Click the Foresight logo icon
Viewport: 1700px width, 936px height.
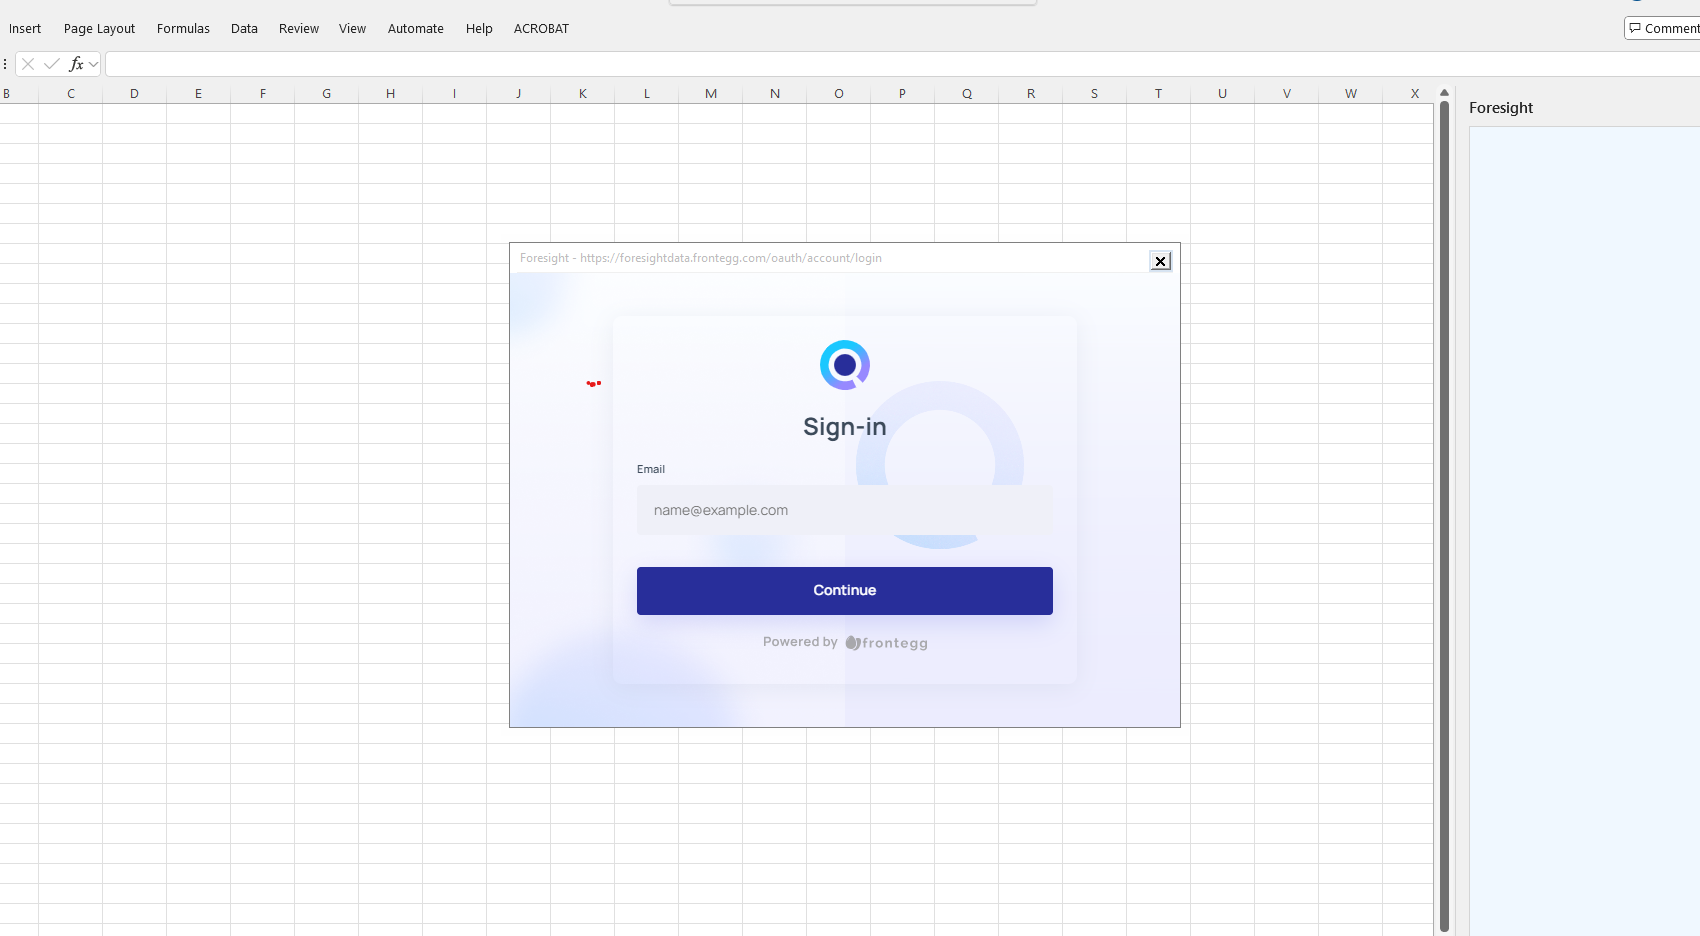[845, 365]
